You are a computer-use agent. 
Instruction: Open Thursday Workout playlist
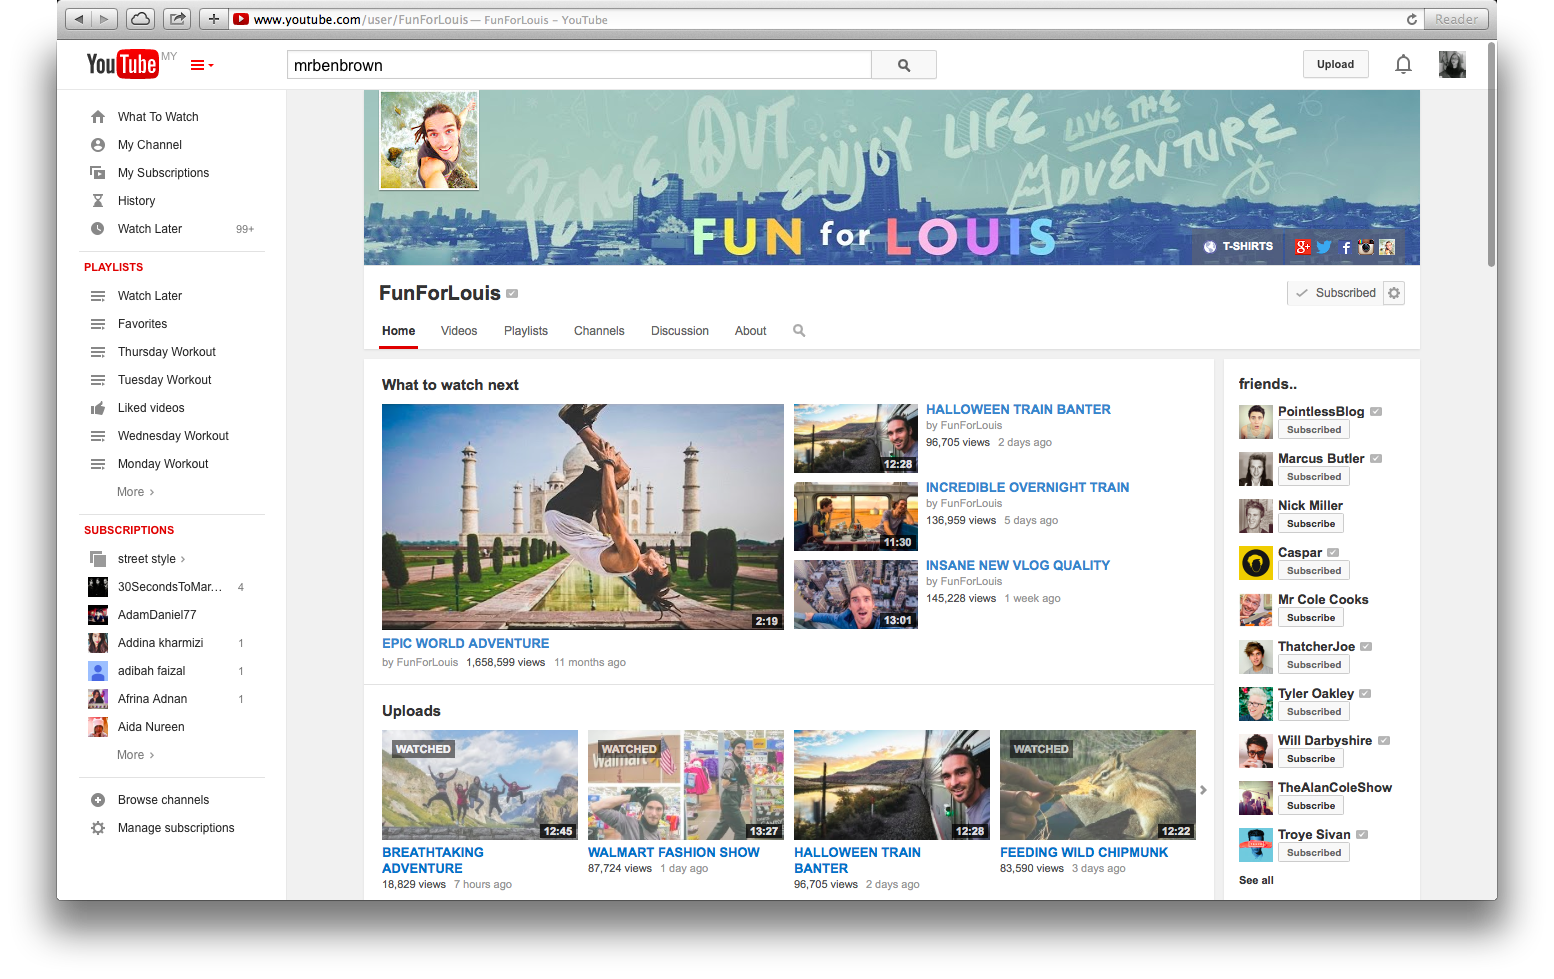167,352
